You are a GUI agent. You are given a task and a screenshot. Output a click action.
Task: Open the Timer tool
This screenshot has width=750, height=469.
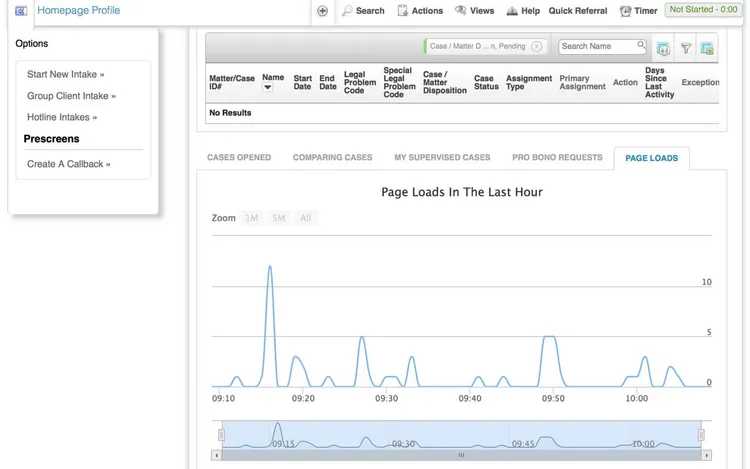pos(638,11)
